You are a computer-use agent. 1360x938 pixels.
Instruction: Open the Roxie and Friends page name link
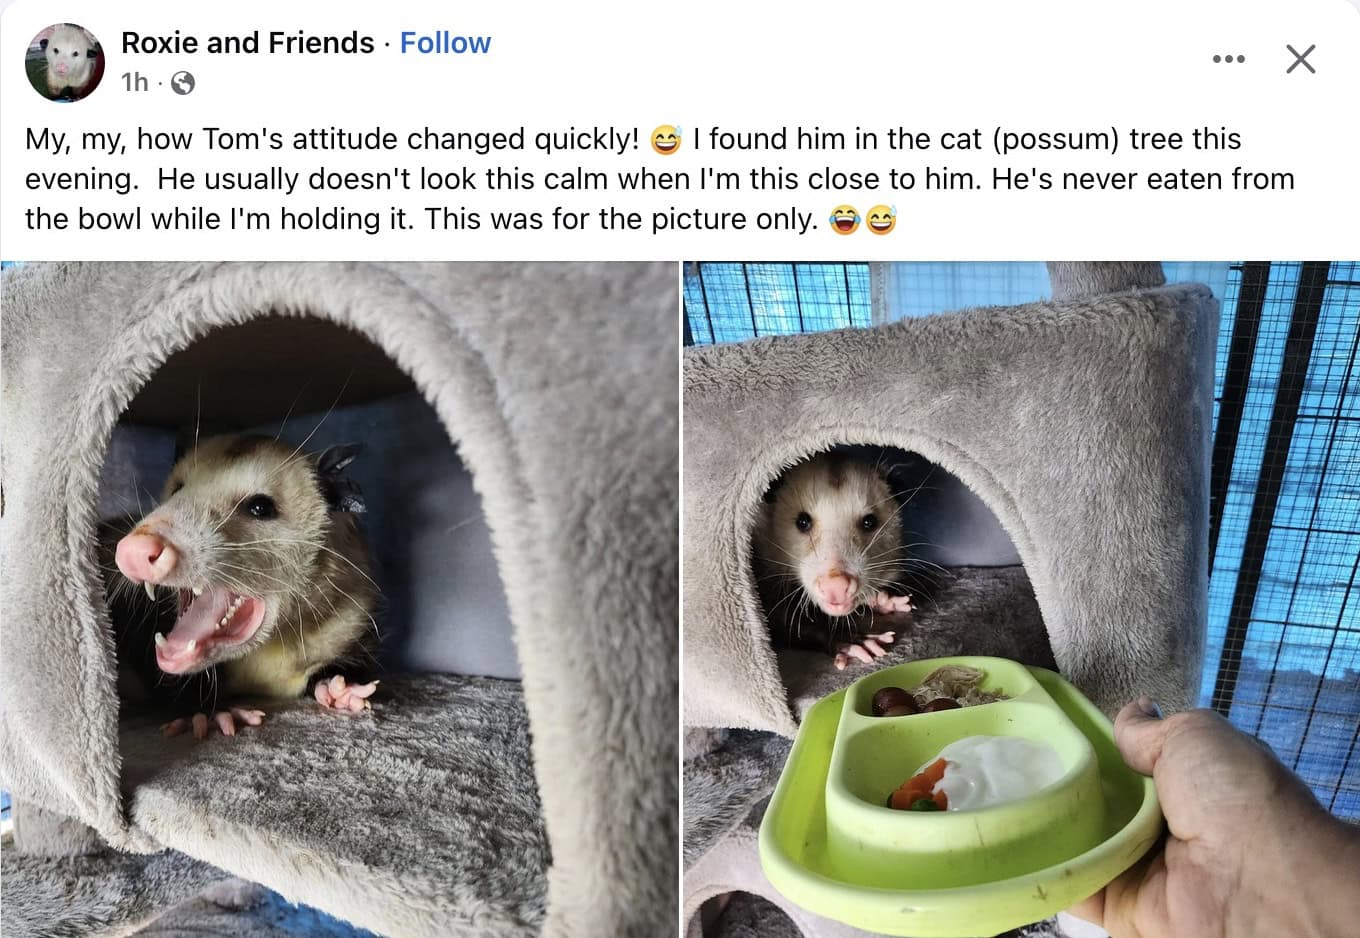click(x=247, y=43)
